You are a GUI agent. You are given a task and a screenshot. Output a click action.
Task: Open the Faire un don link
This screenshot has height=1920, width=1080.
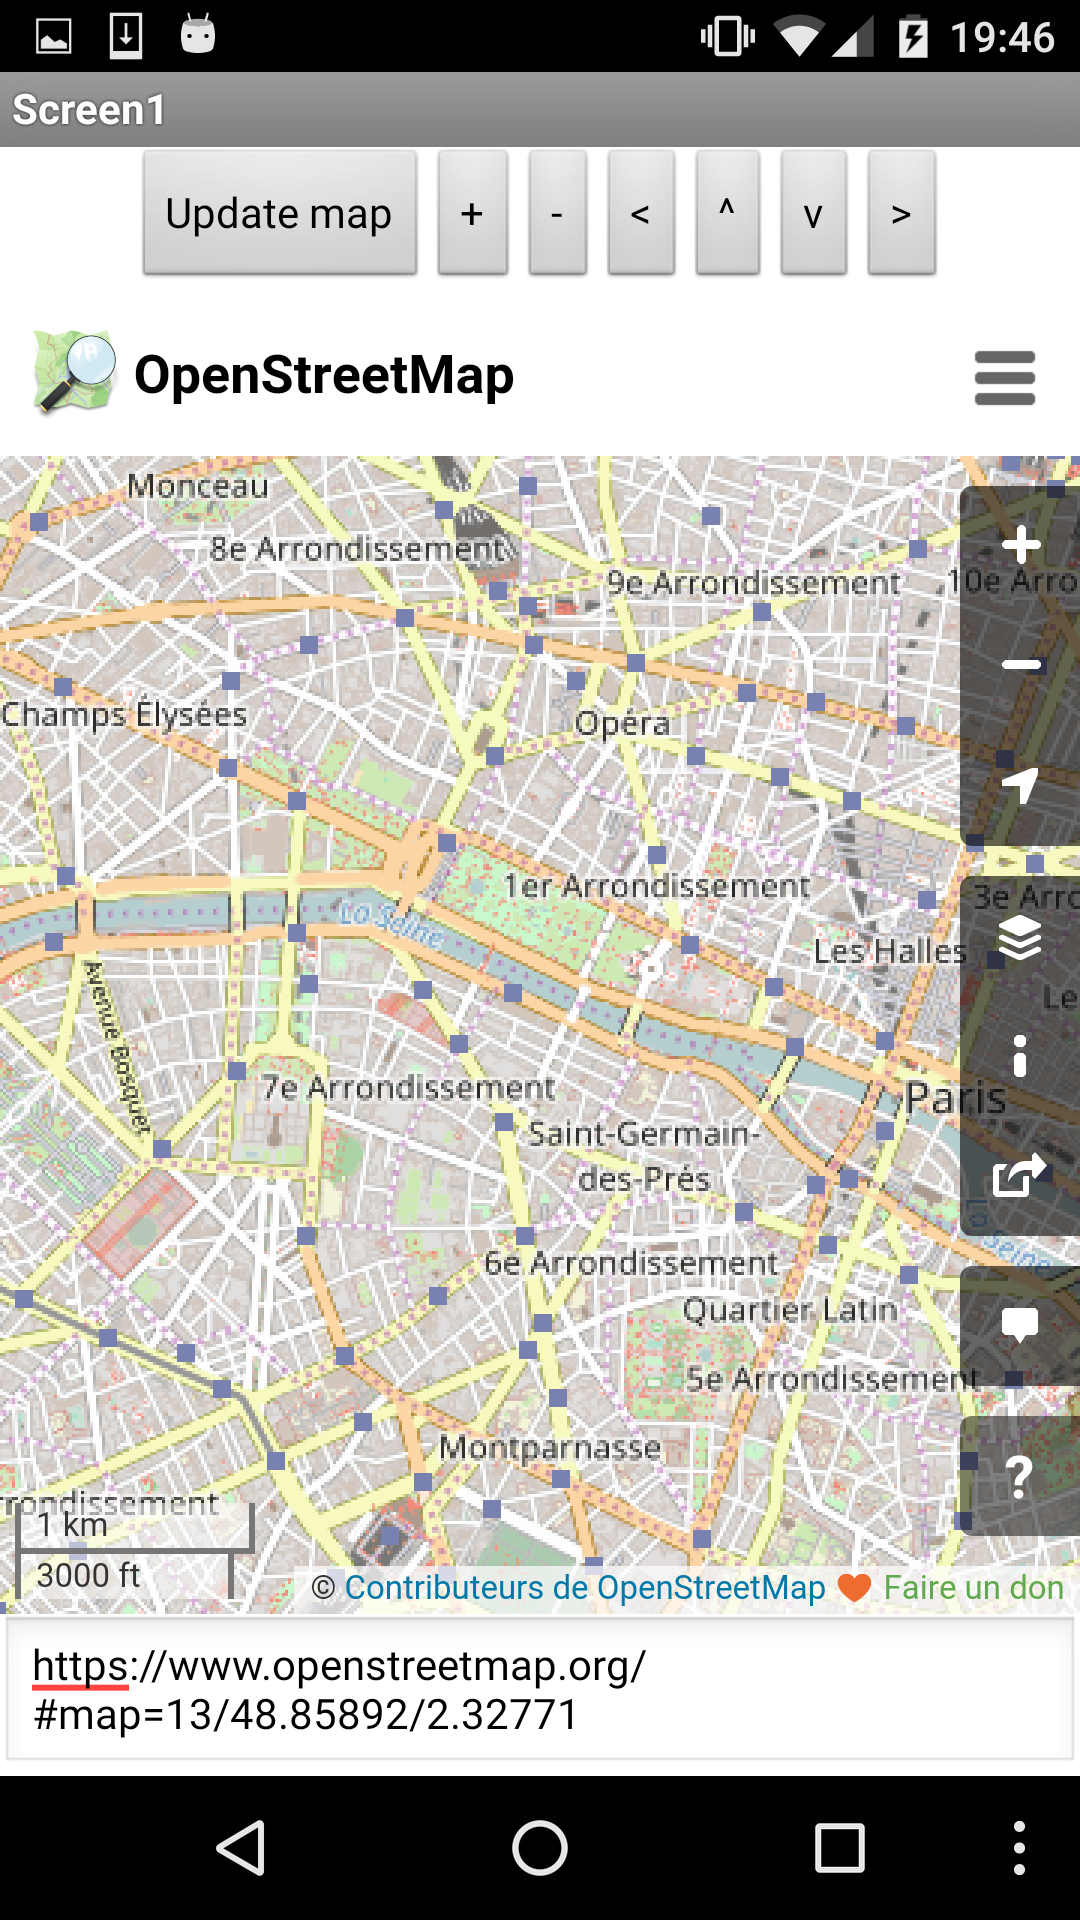(x=973, y=1588)
